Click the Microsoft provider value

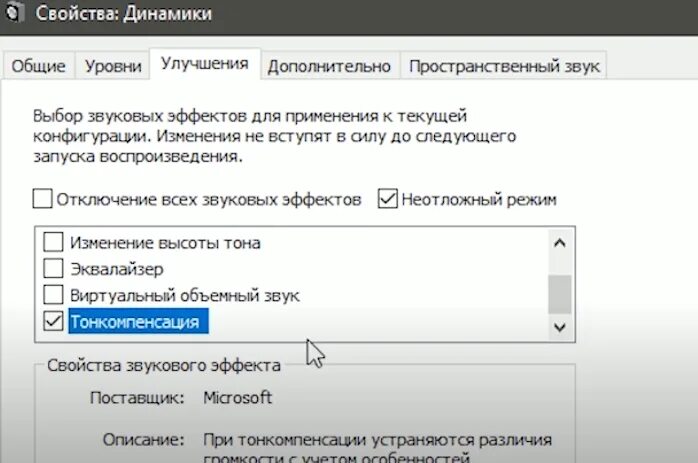[x=237, y=397]
